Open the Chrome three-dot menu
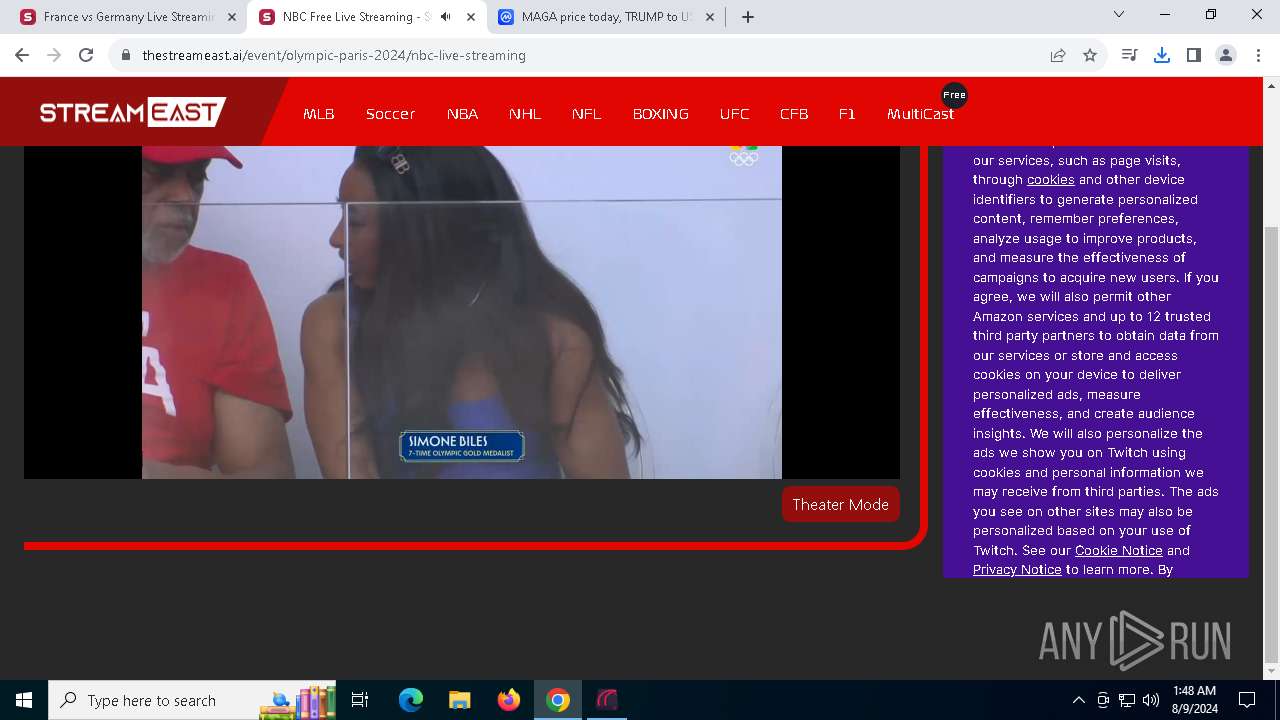The width and height of the screenshot is (1280, 720). click(x=1258, y=55)
